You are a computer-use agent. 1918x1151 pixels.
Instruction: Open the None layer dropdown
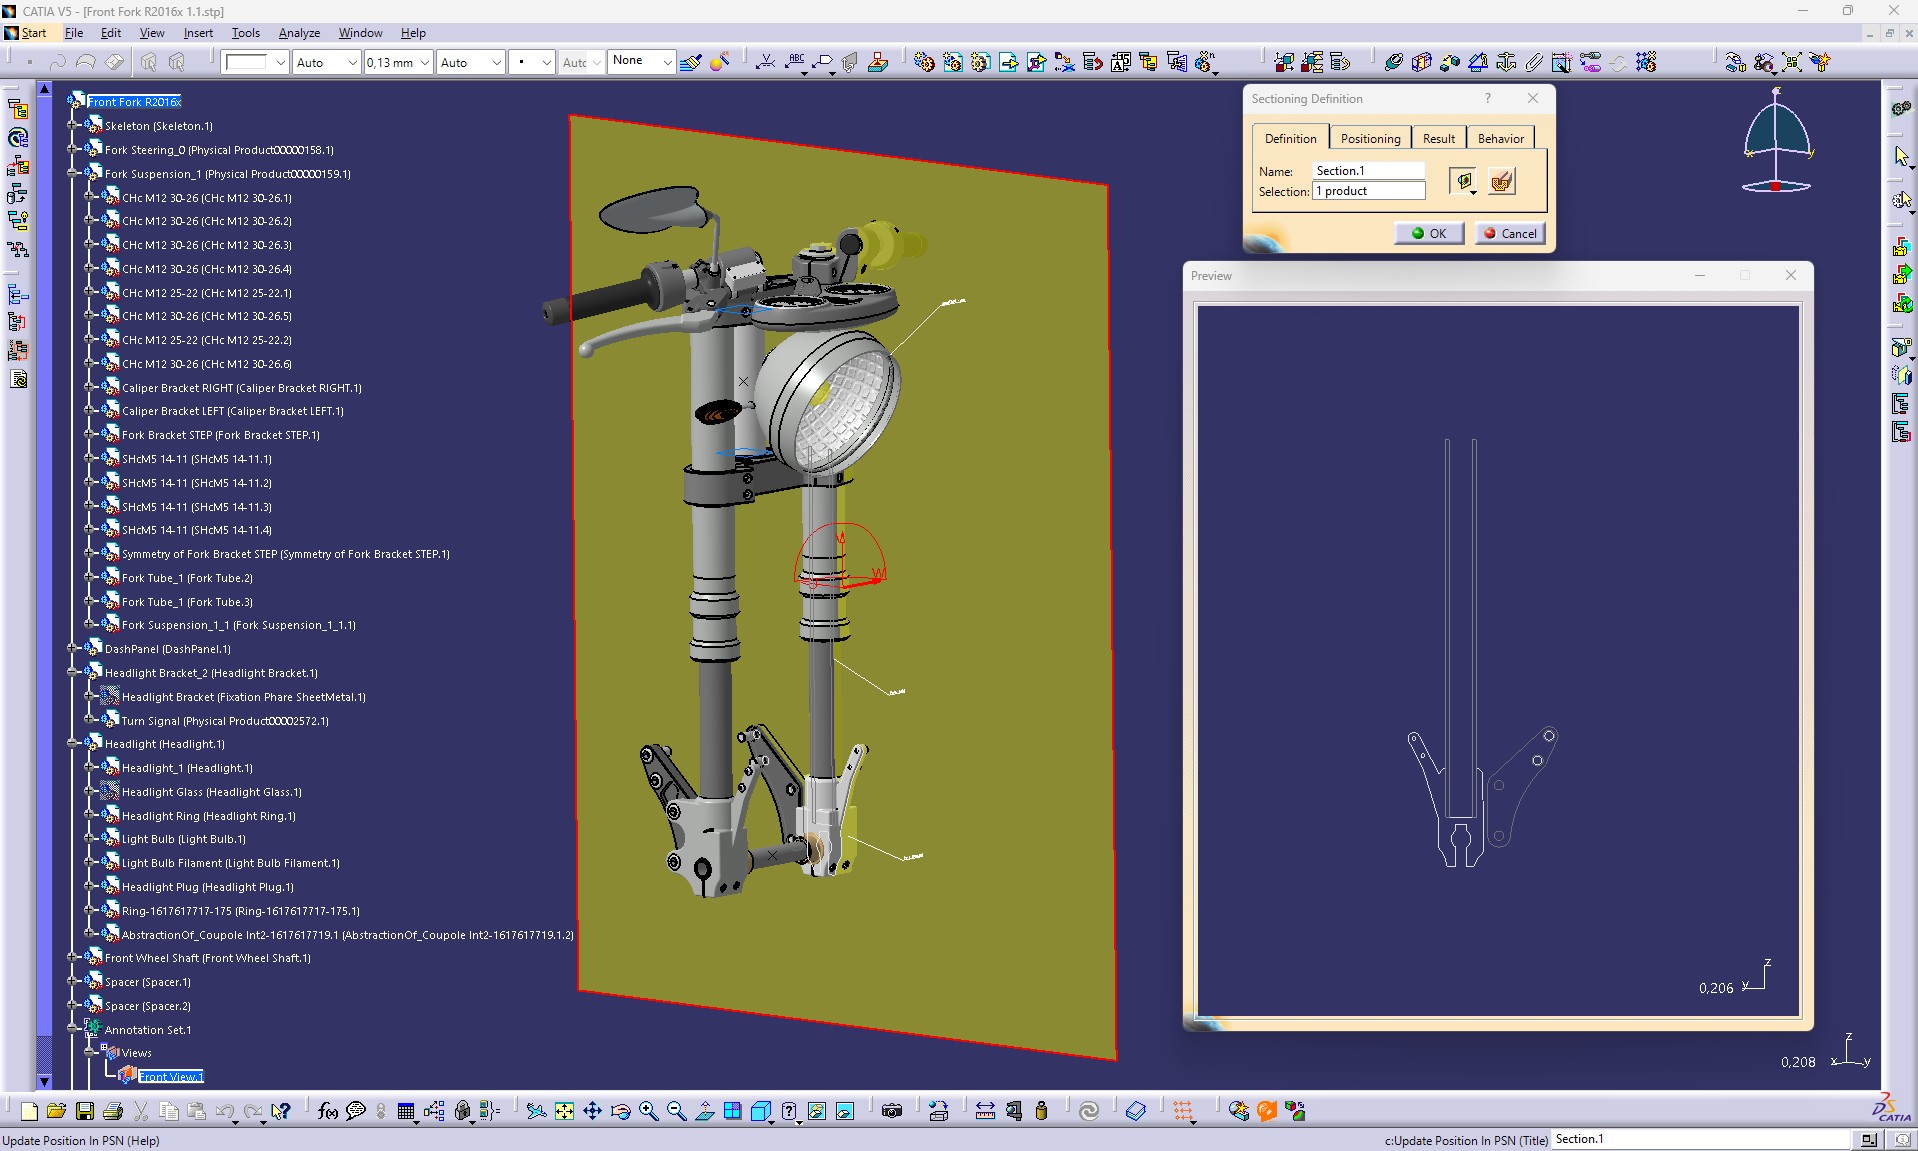667,62
